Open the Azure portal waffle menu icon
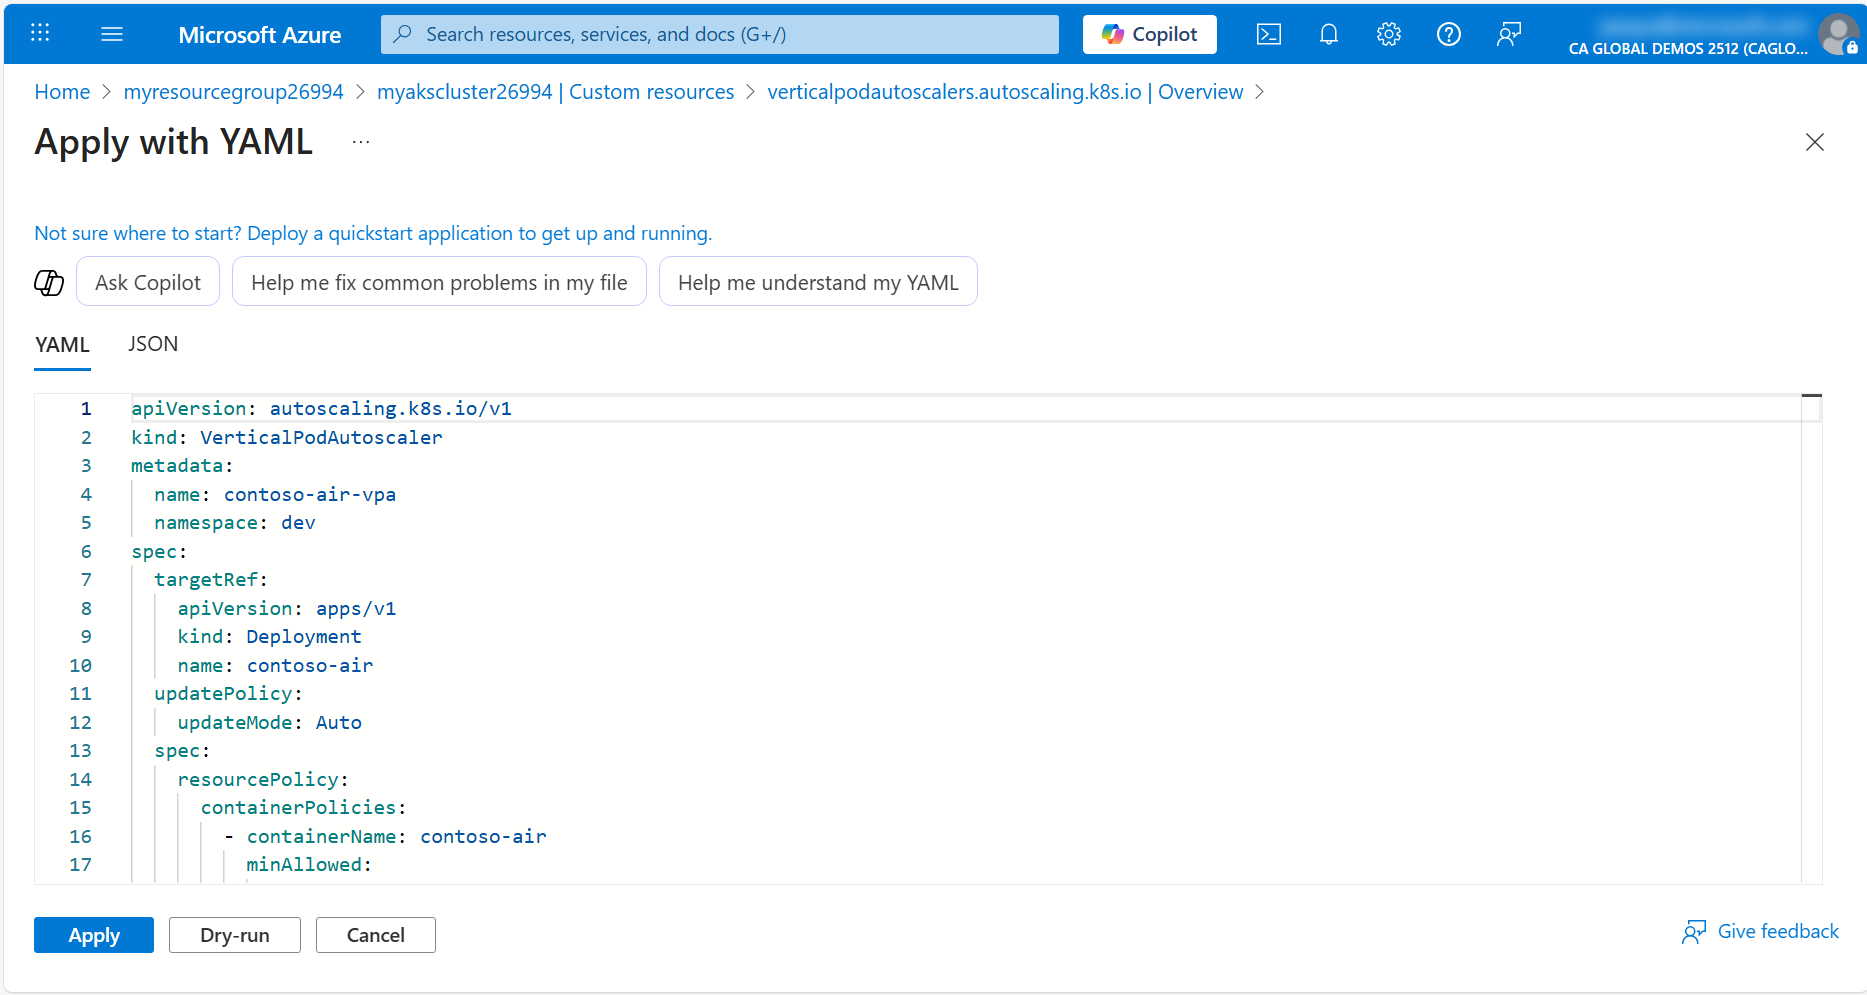Viewport: 1867px width, 995px height. (40, 34)
